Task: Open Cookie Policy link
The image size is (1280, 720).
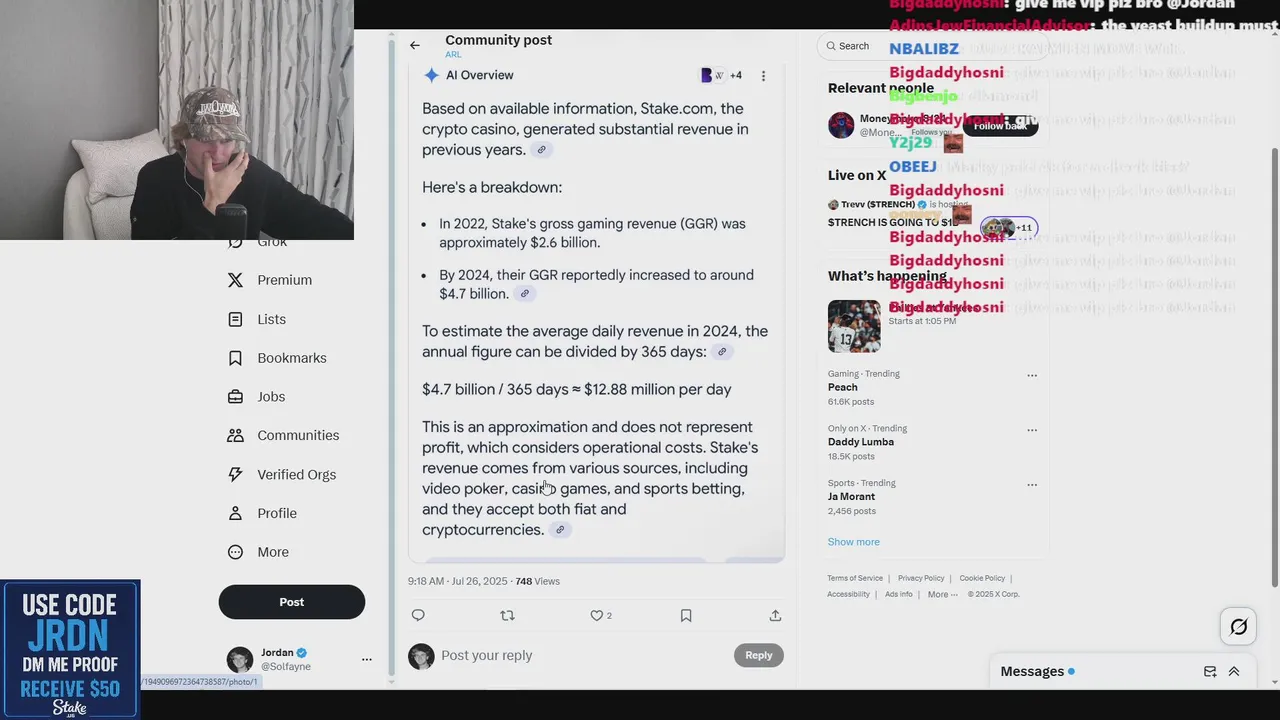Action: tap(982, 578)
